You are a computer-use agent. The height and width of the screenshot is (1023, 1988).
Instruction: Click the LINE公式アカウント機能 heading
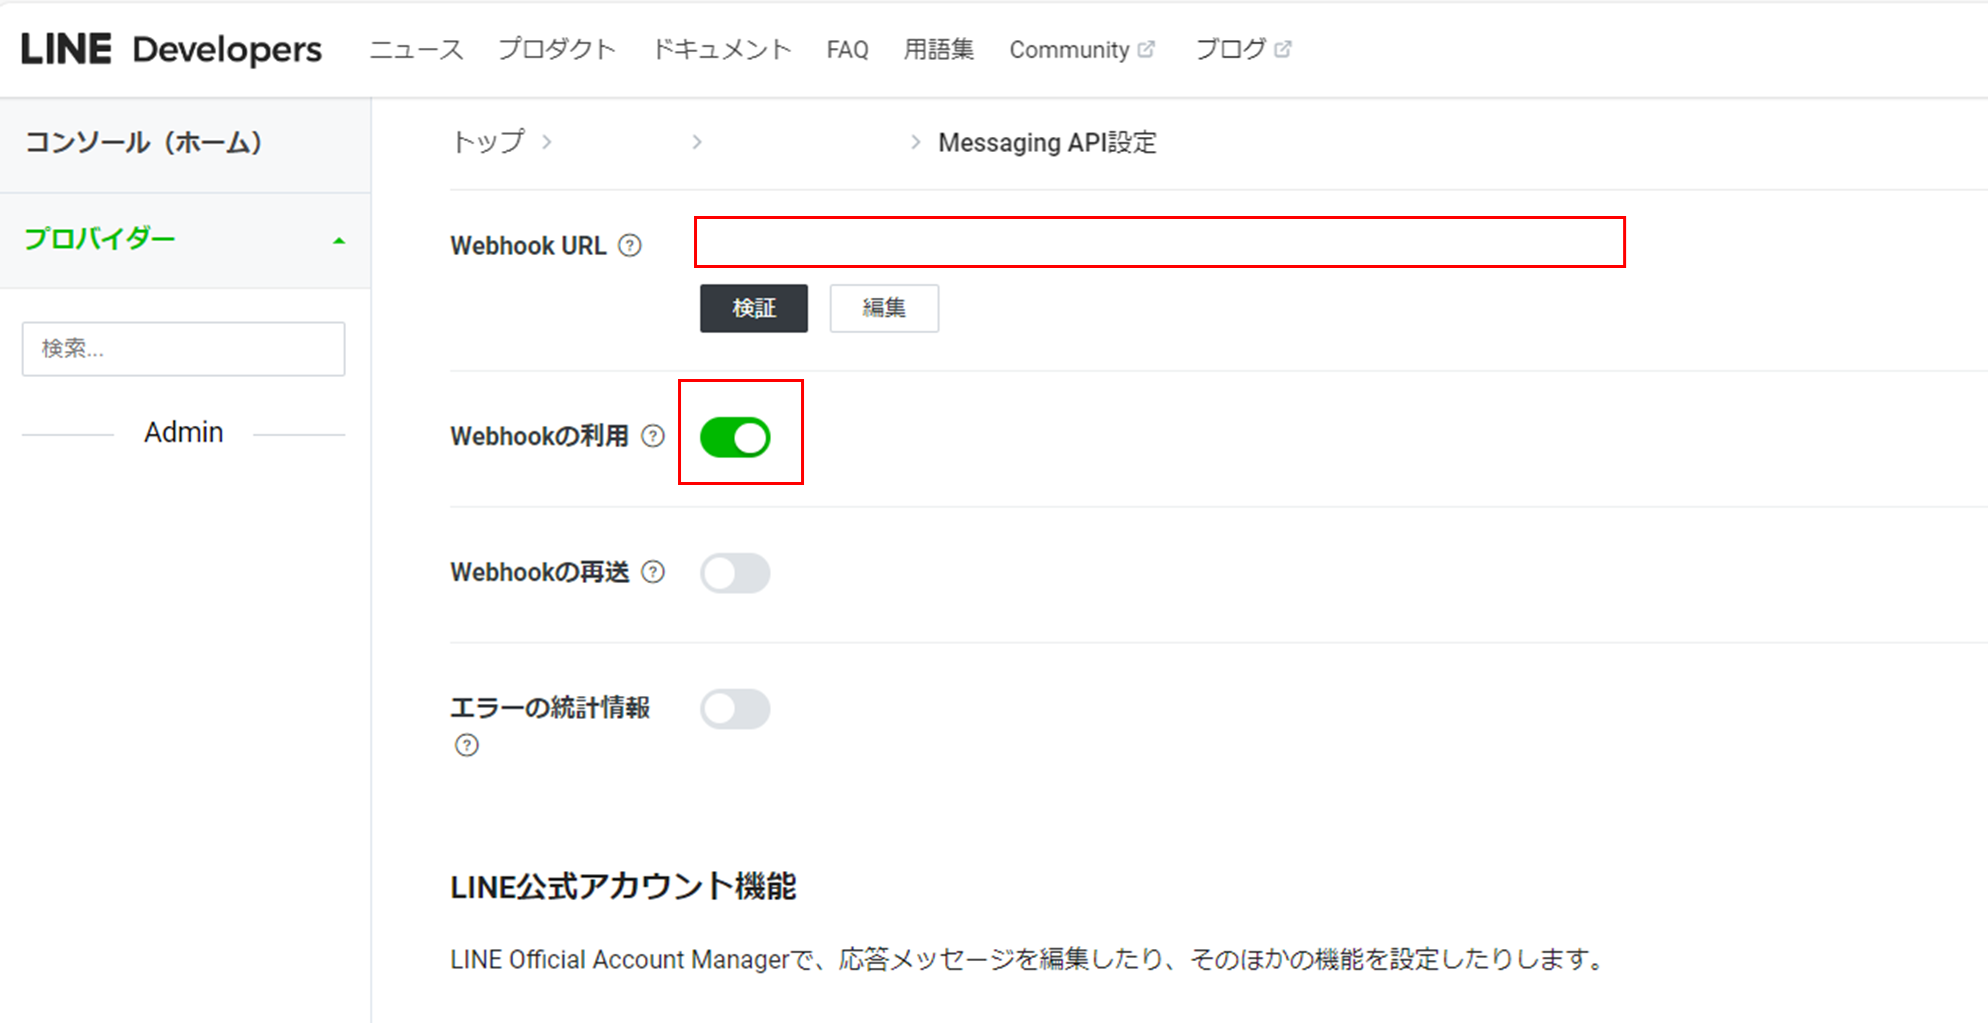coord(623,886)
